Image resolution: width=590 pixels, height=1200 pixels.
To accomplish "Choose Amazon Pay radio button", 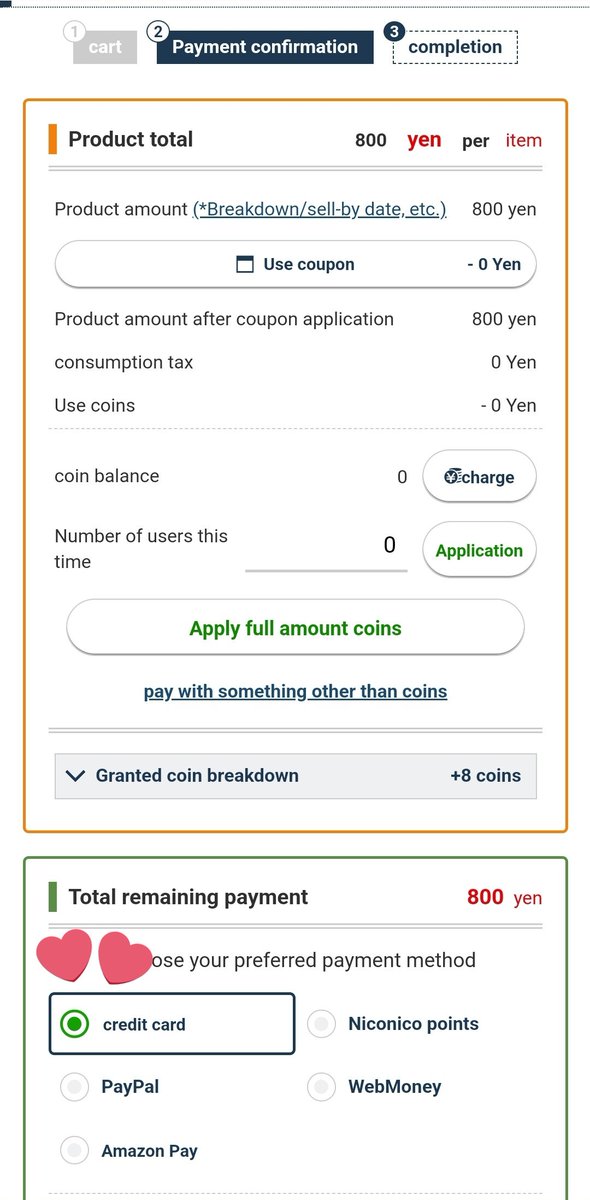I will coord(74,1150).
